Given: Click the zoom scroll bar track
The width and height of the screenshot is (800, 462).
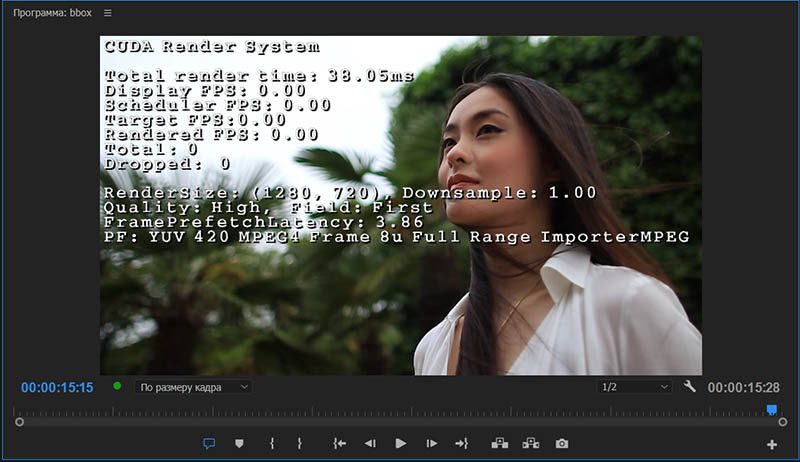Looking at the screenshot, I should (401, 422).
